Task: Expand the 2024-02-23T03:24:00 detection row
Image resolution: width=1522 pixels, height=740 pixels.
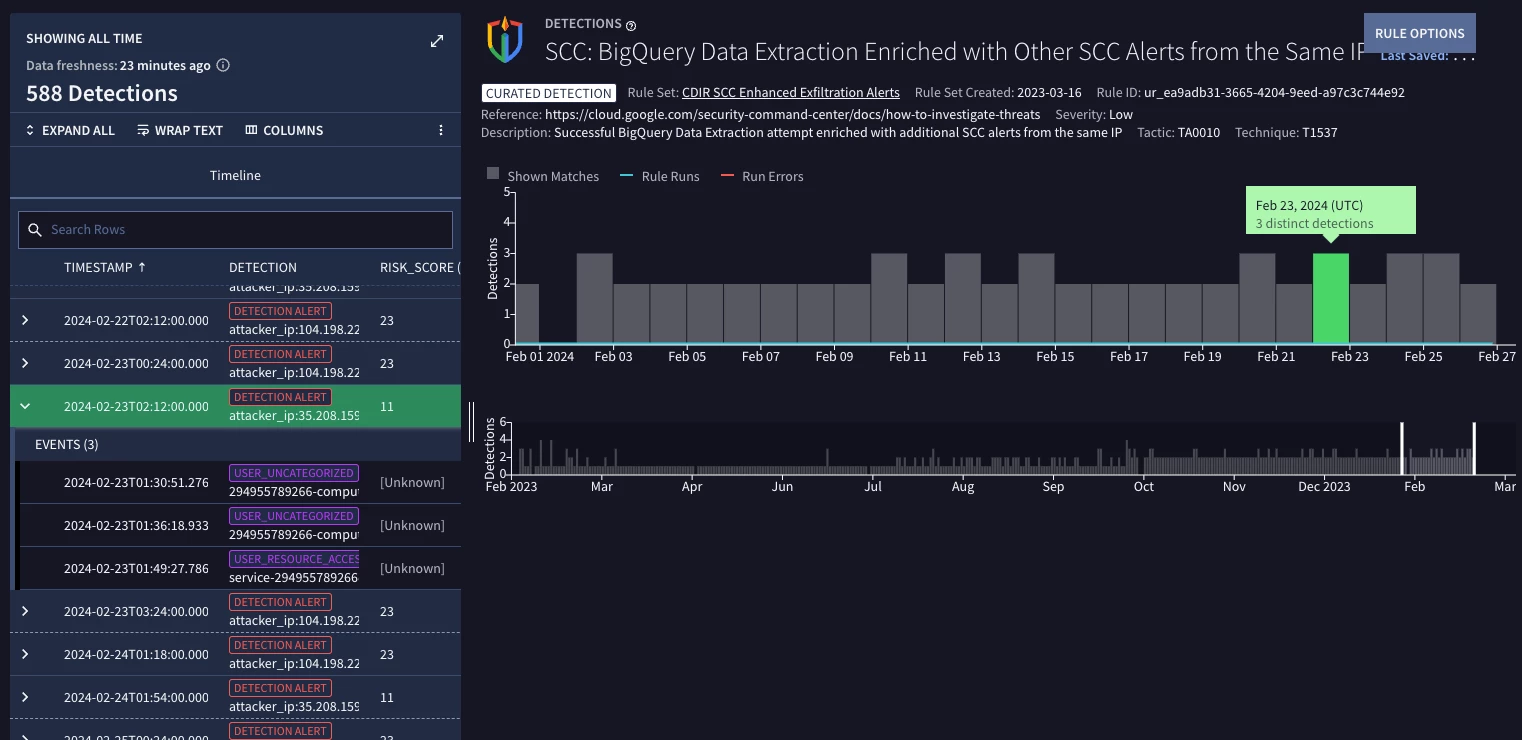Action: pos(25,611)
